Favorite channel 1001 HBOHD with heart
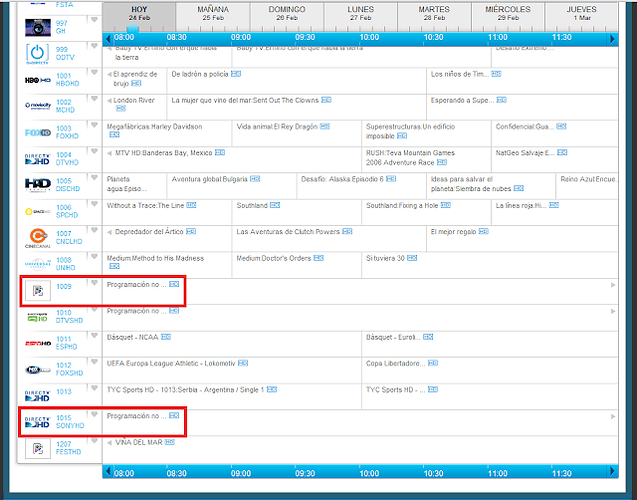This screenshot has width=637, height=500. [94, 74]
